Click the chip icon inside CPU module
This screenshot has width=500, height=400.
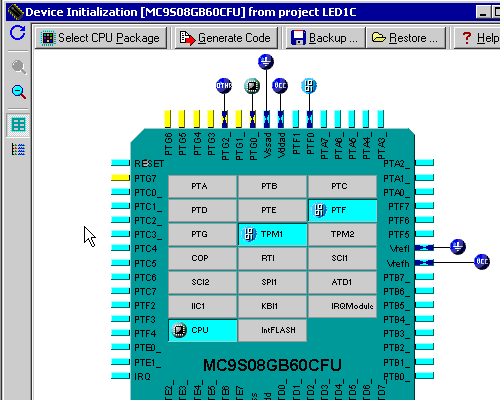pyautogui.click(x=179, y=330)
